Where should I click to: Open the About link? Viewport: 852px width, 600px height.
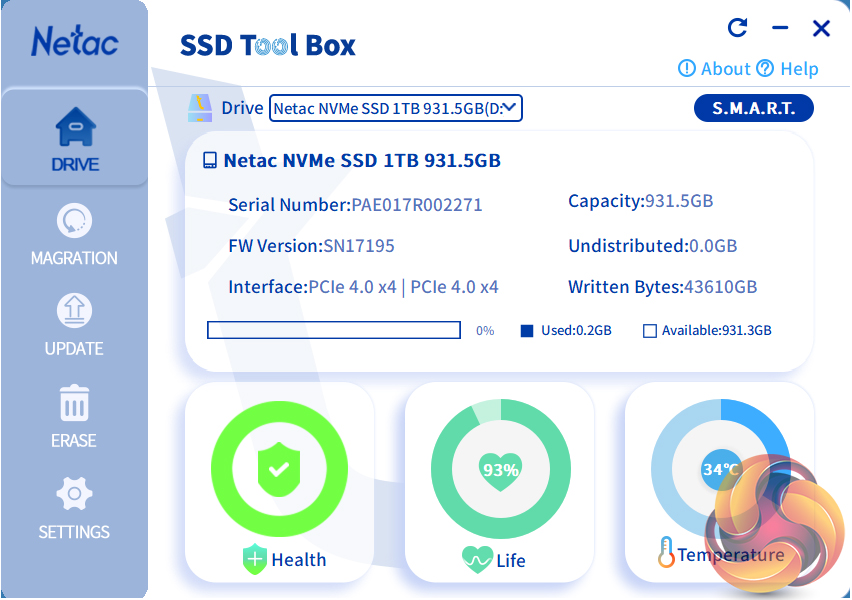tap(714, 68)
